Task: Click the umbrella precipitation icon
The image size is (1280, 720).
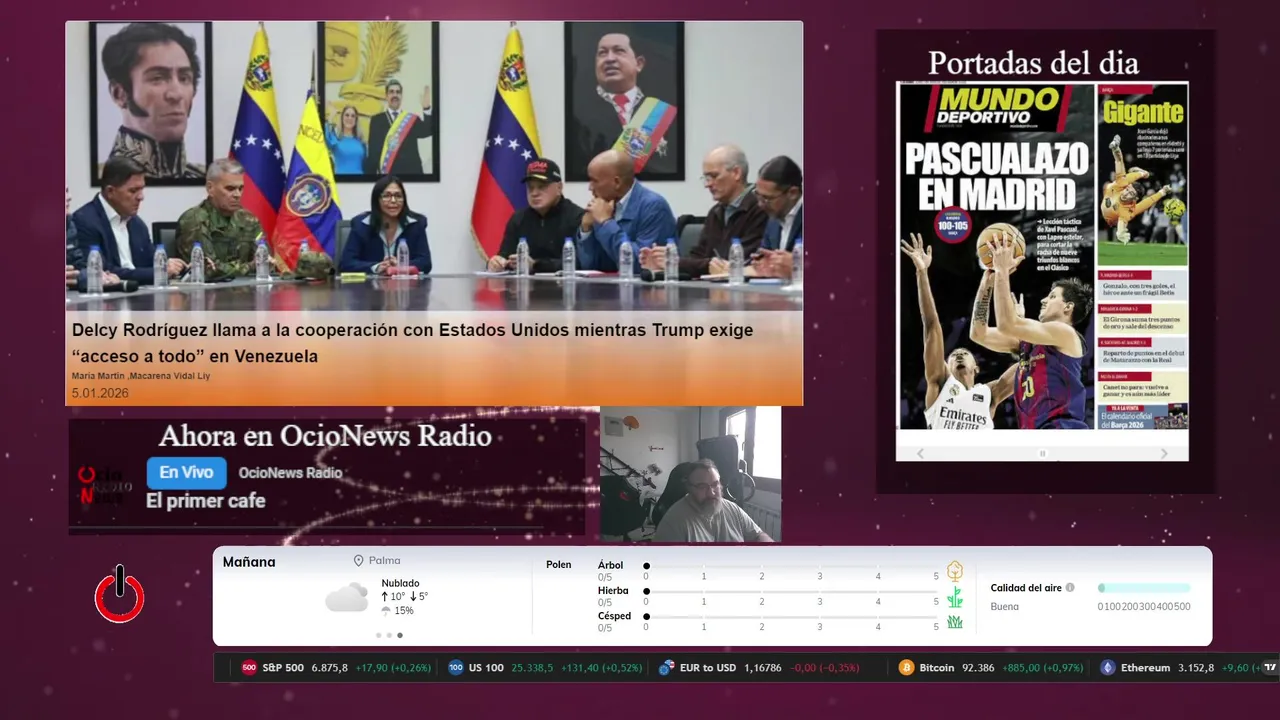Action: [386, 611]
